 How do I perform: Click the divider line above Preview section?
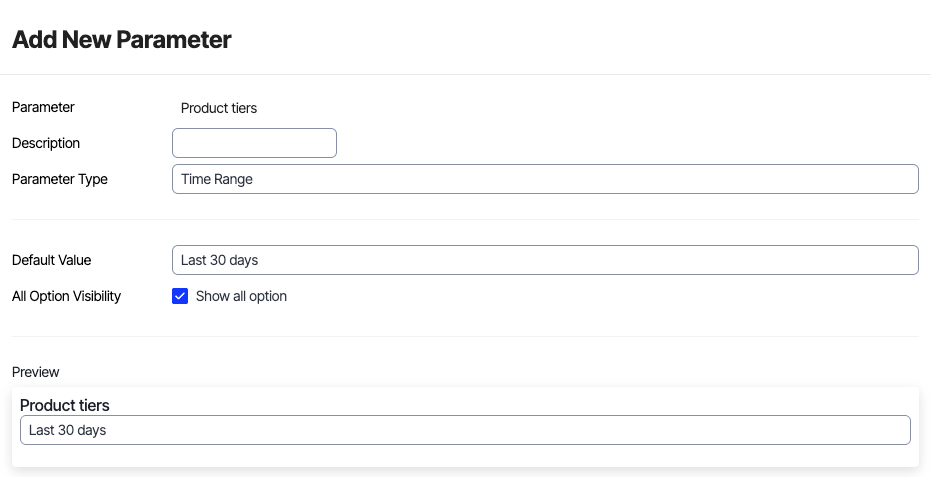click(x=465, y=336)
